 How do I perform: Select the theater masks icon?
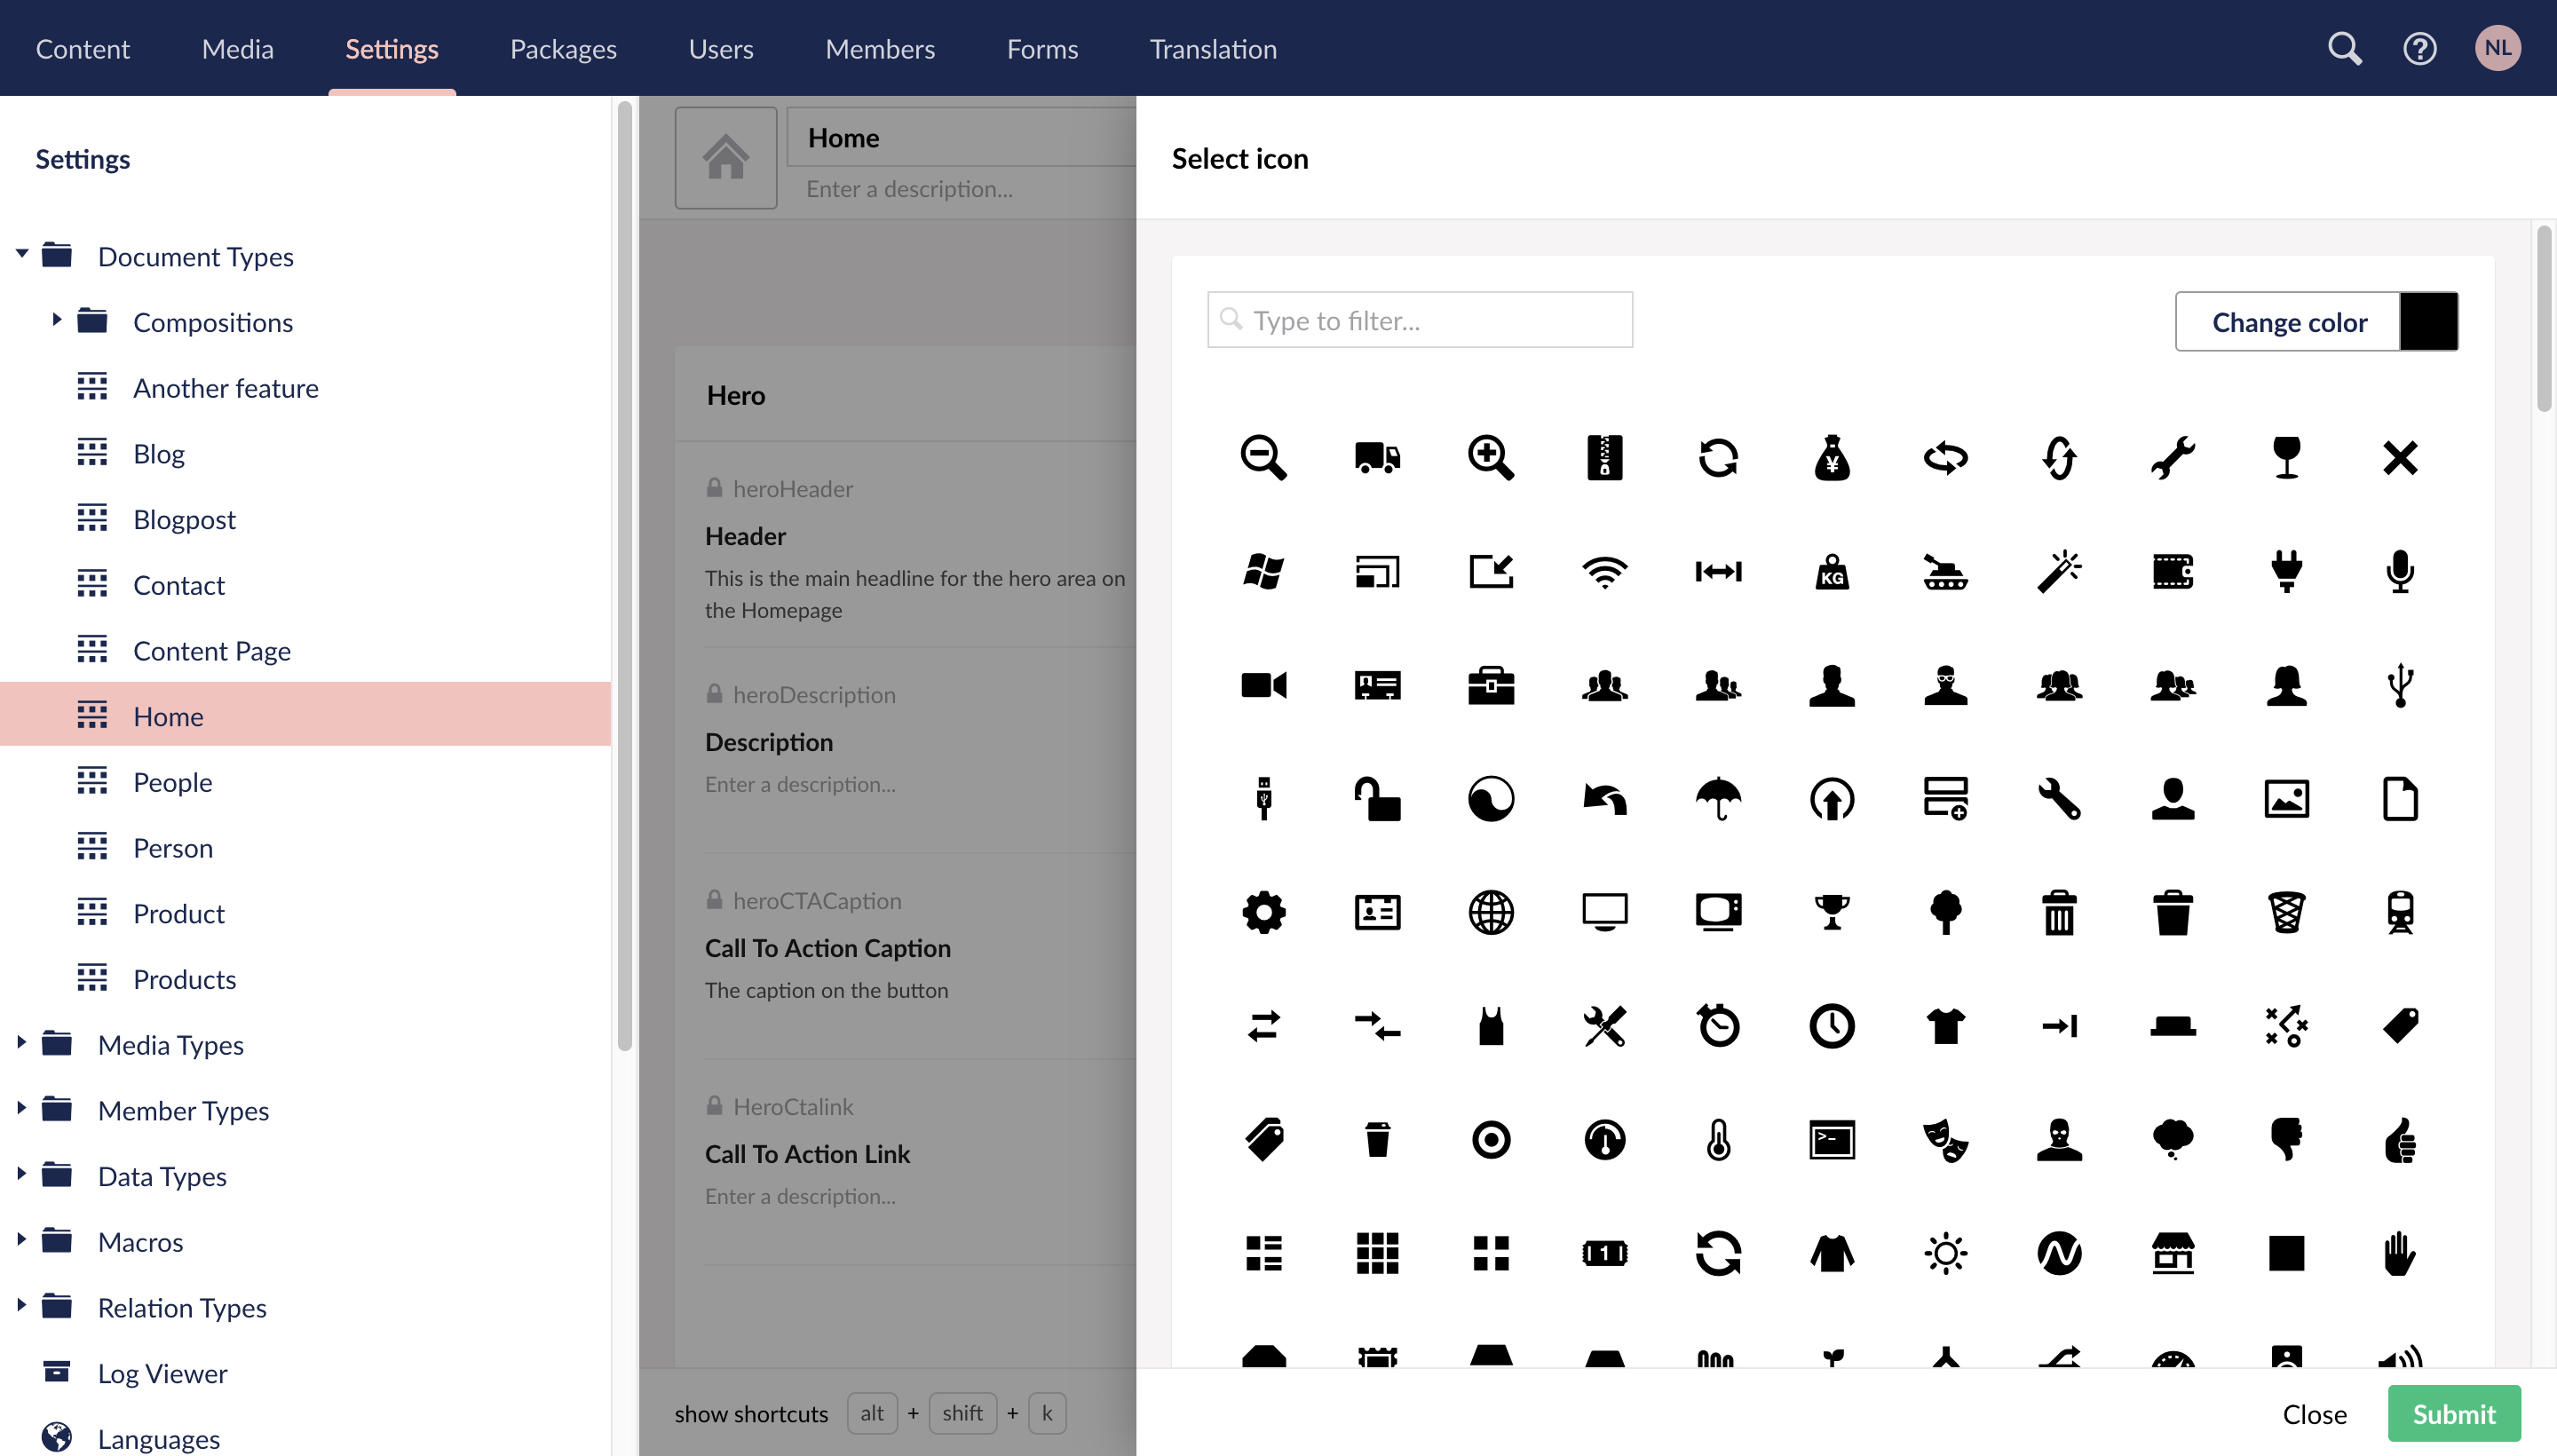[1947, 1139]
